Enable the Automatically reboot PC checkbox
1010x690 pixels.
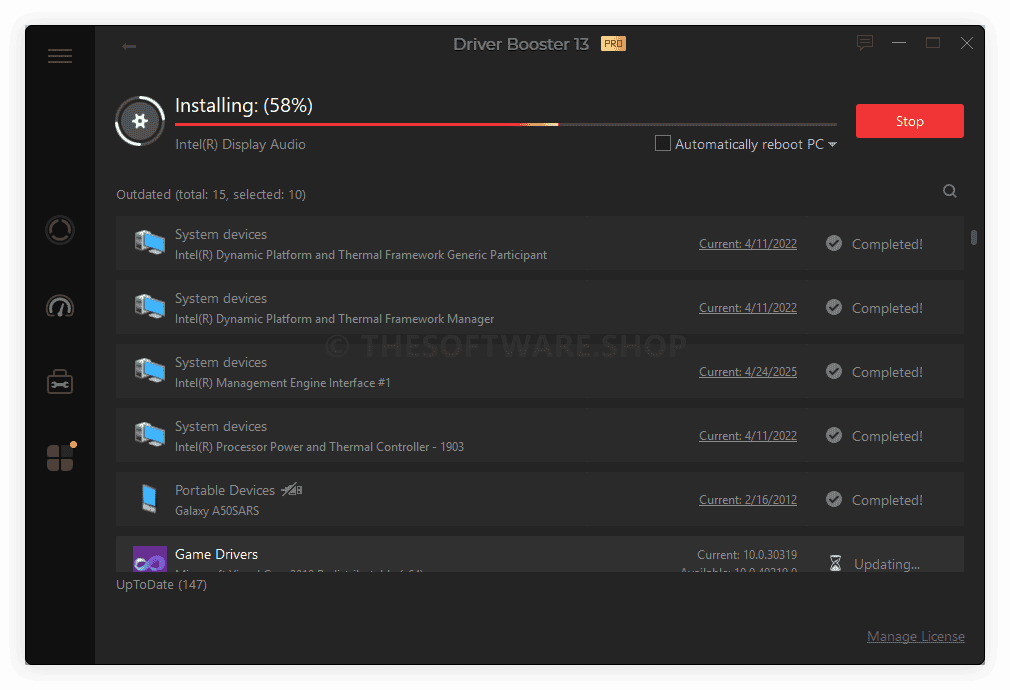click(x=663, y=144)
